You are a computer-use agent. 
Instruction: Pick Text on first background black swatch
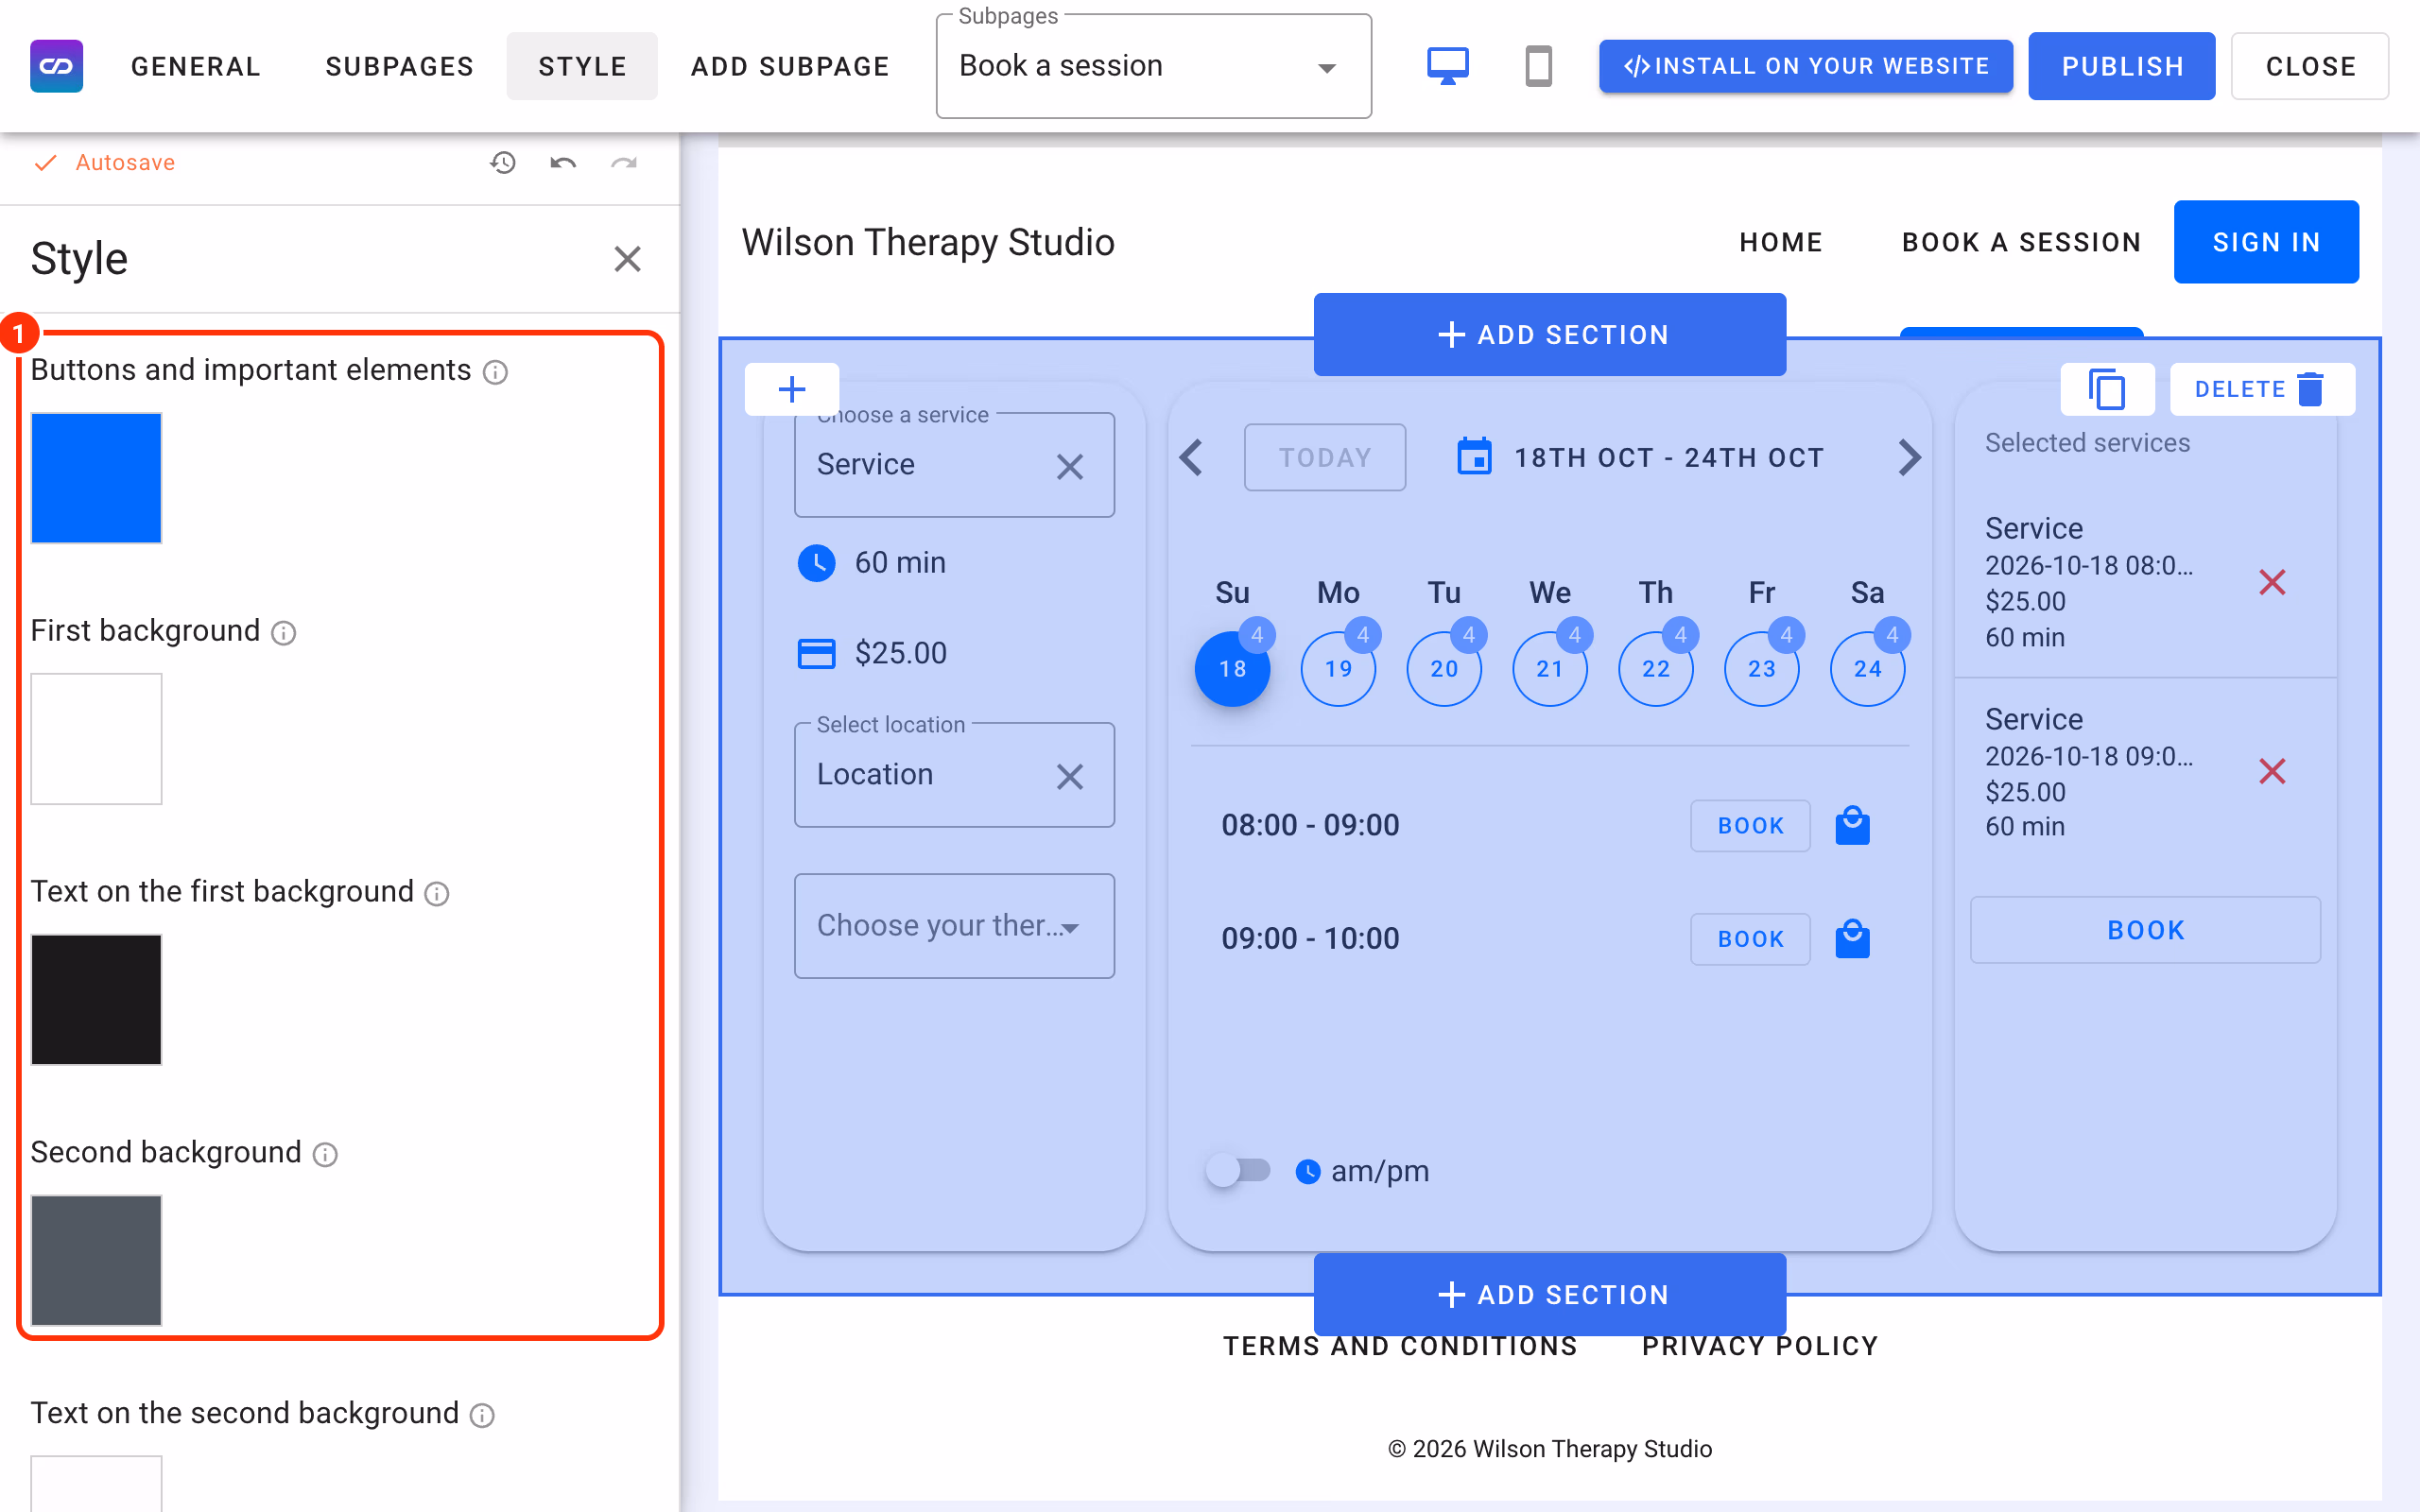(x=96, y=999)
